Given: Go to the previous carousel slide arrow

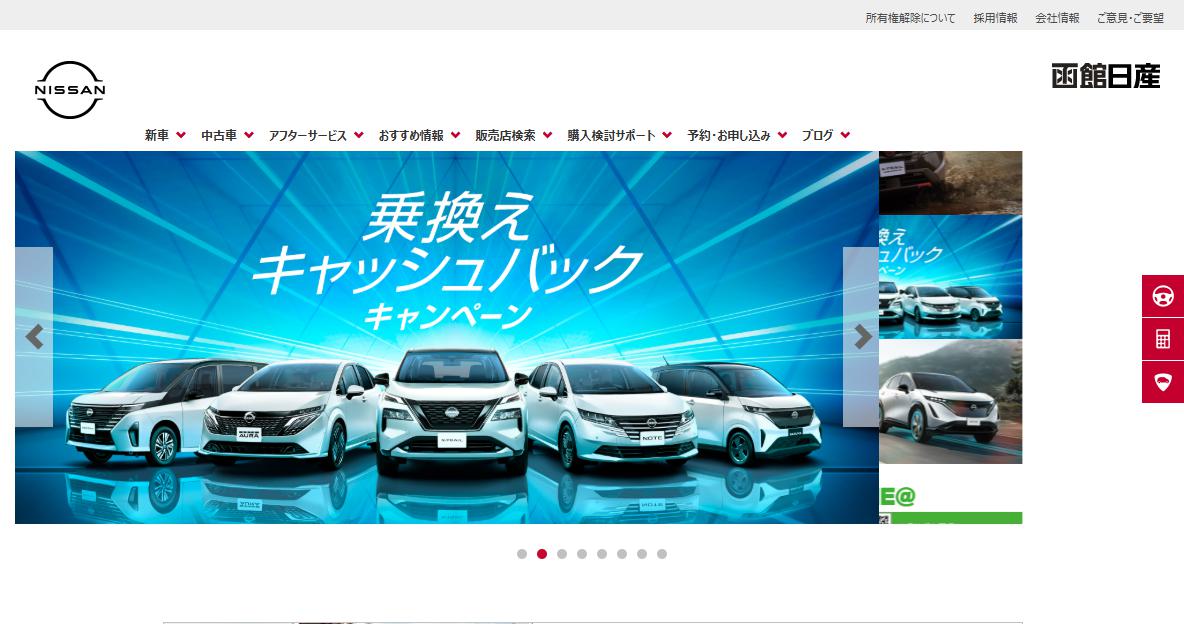Looking at the screenshot, I should point(34,337).
